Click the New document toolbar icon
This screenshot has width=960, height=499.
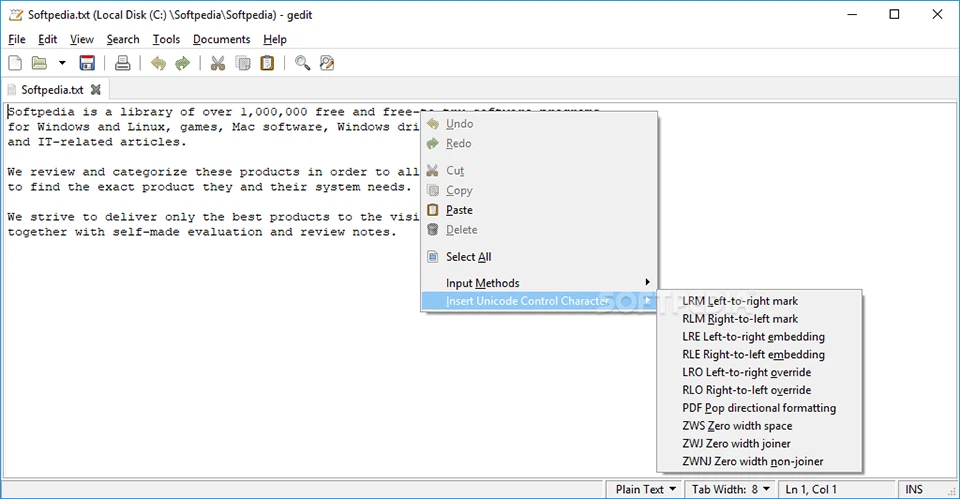[x=15, y=63]
